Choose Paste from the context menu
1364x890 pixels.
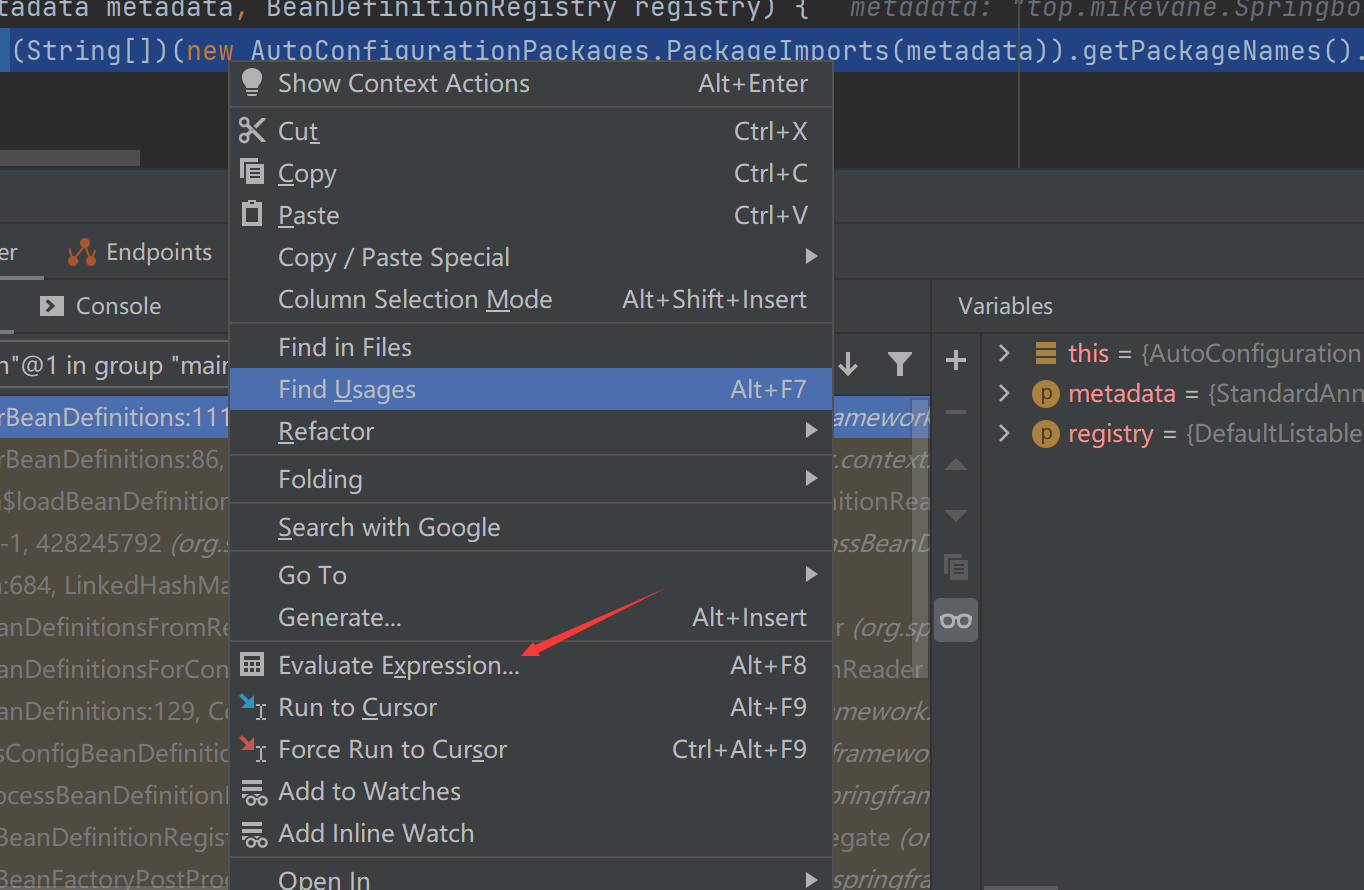pos(531,215)
